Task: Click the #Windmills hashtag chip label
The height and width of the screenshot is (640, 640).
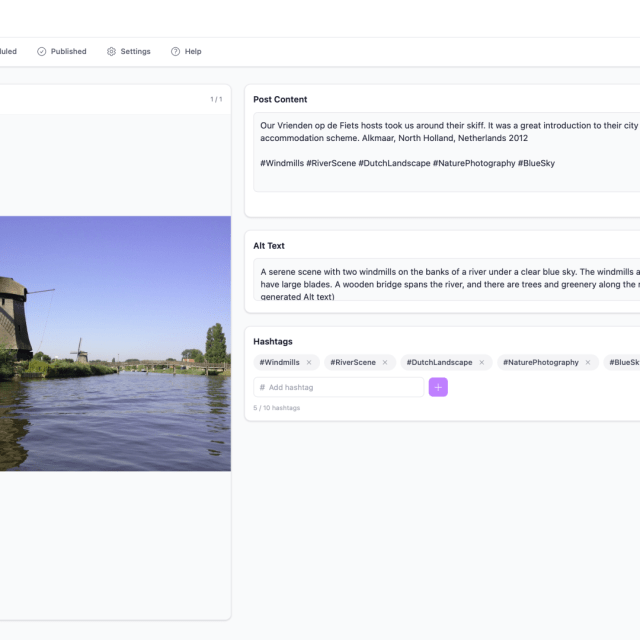Action: [279, 362]
